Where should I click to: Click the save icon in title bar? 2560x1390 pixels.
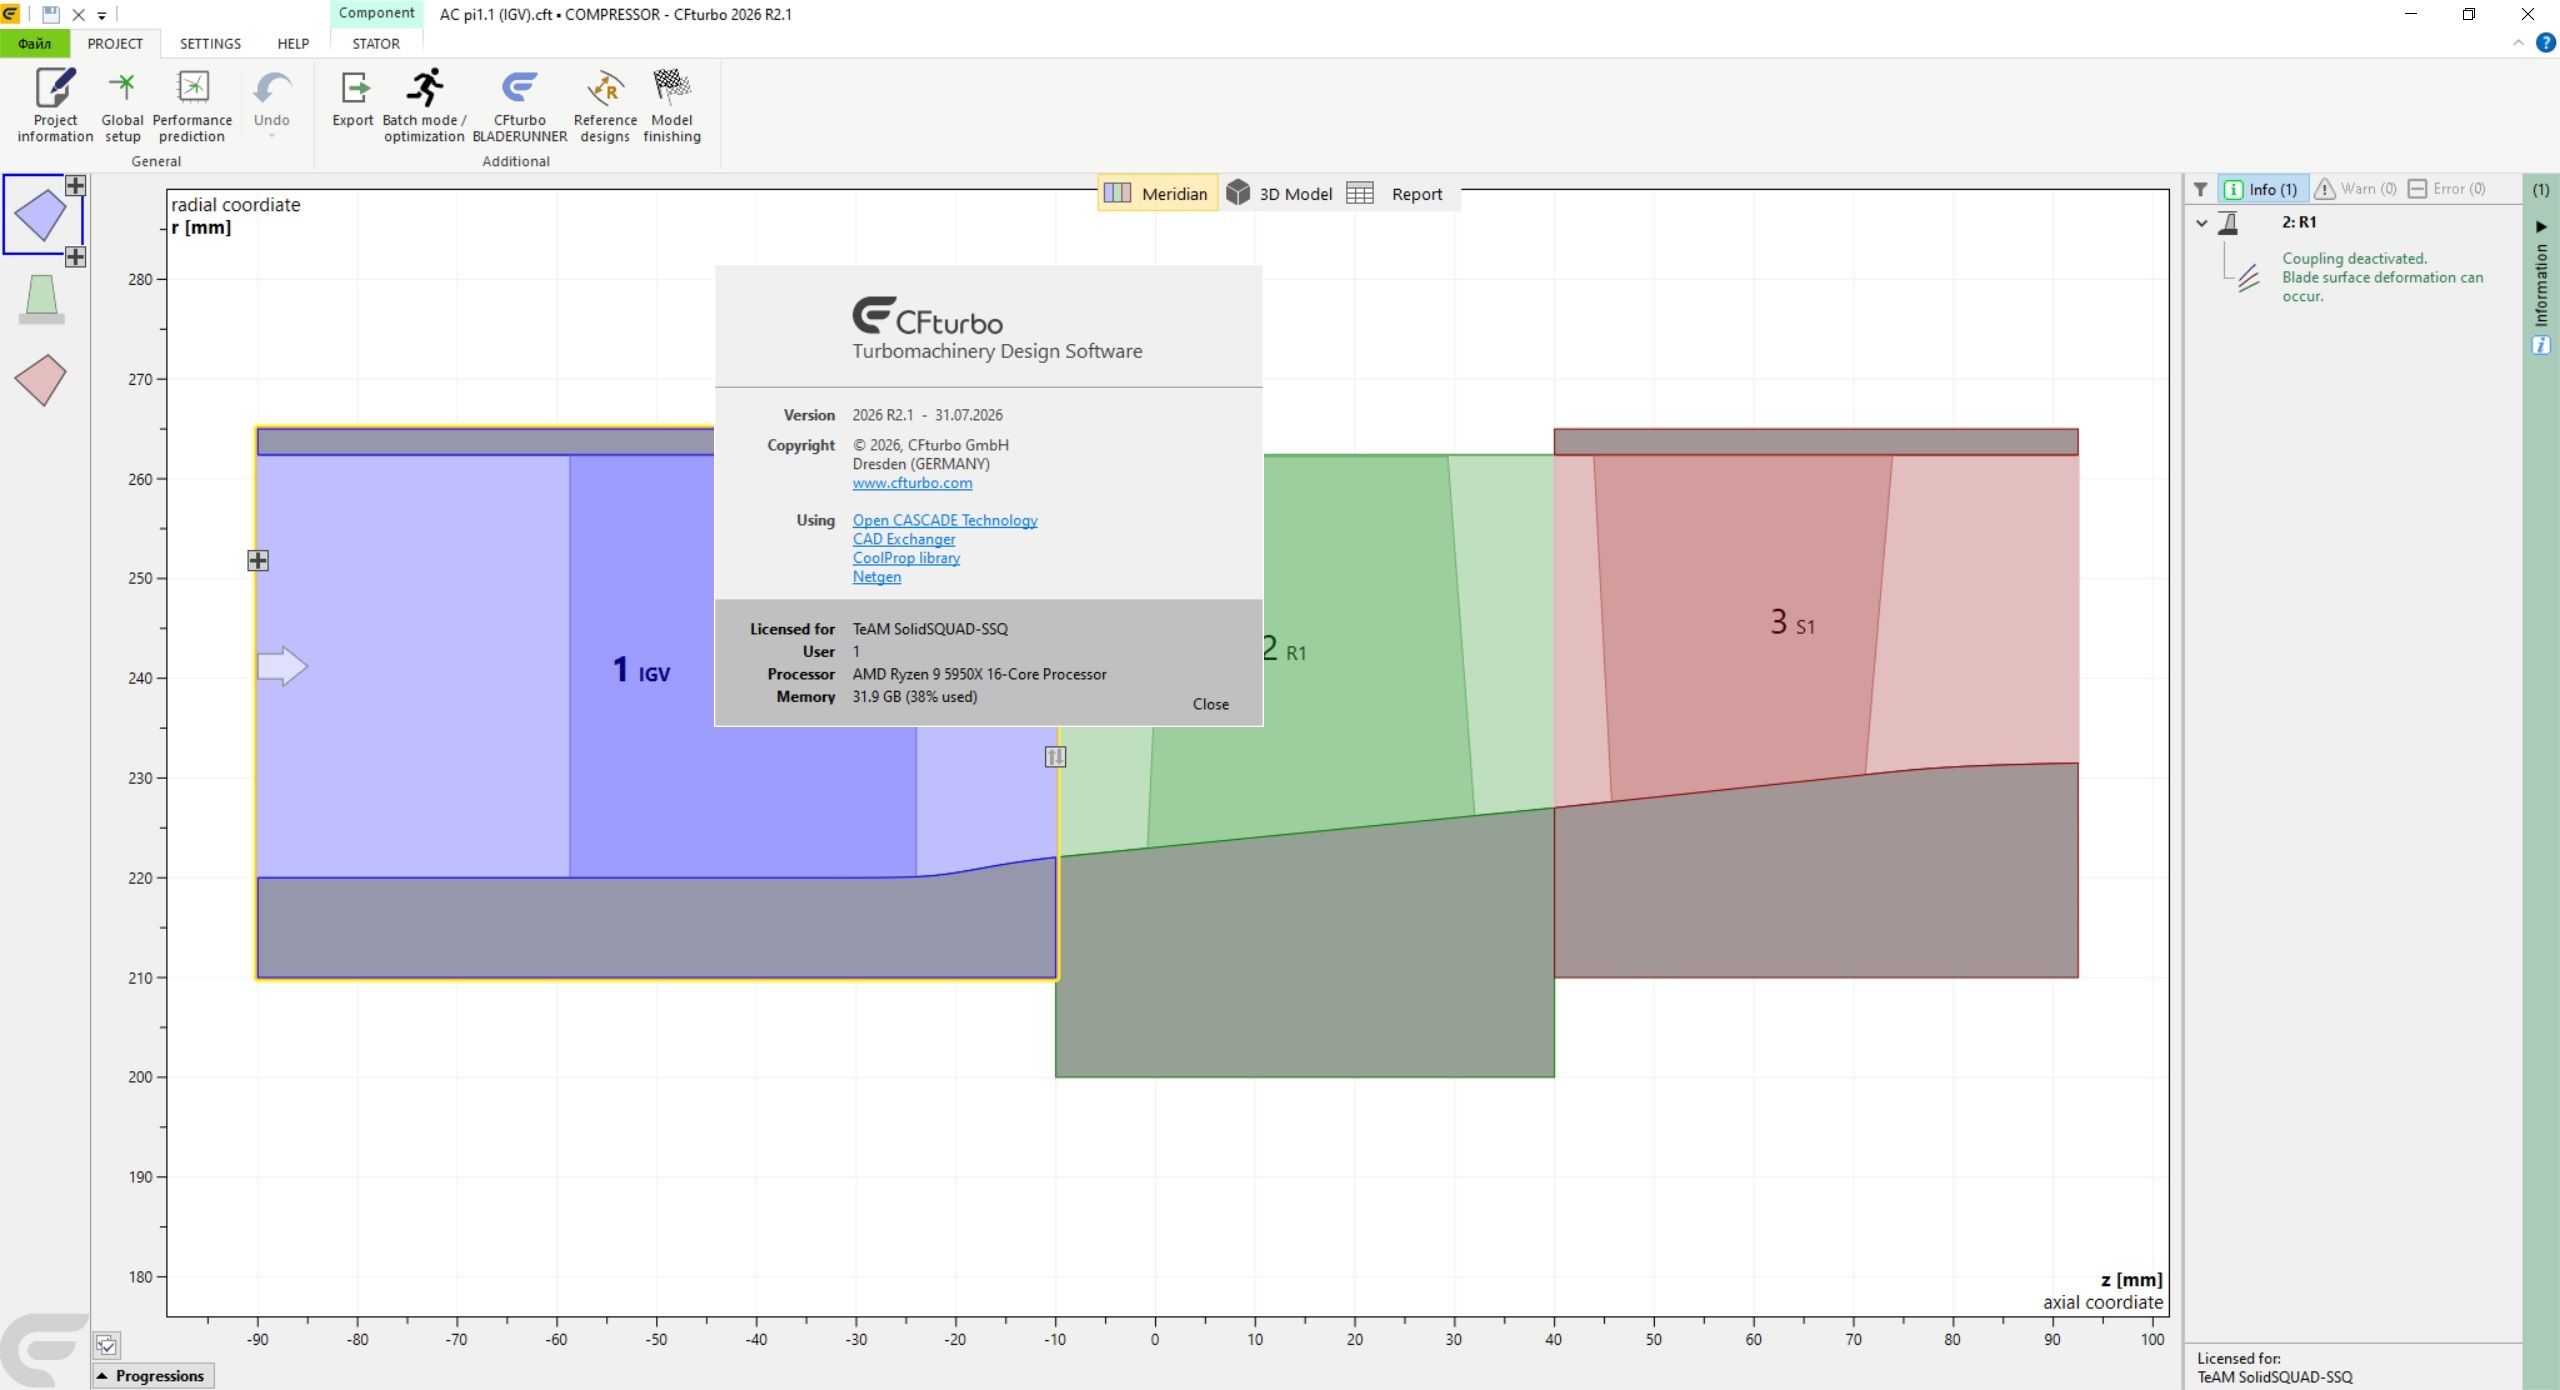click(x=51, y=14)
